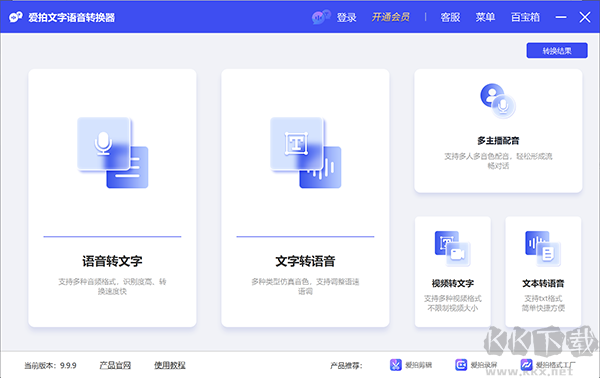Open the 菜单 menu

tap(485, 17)
